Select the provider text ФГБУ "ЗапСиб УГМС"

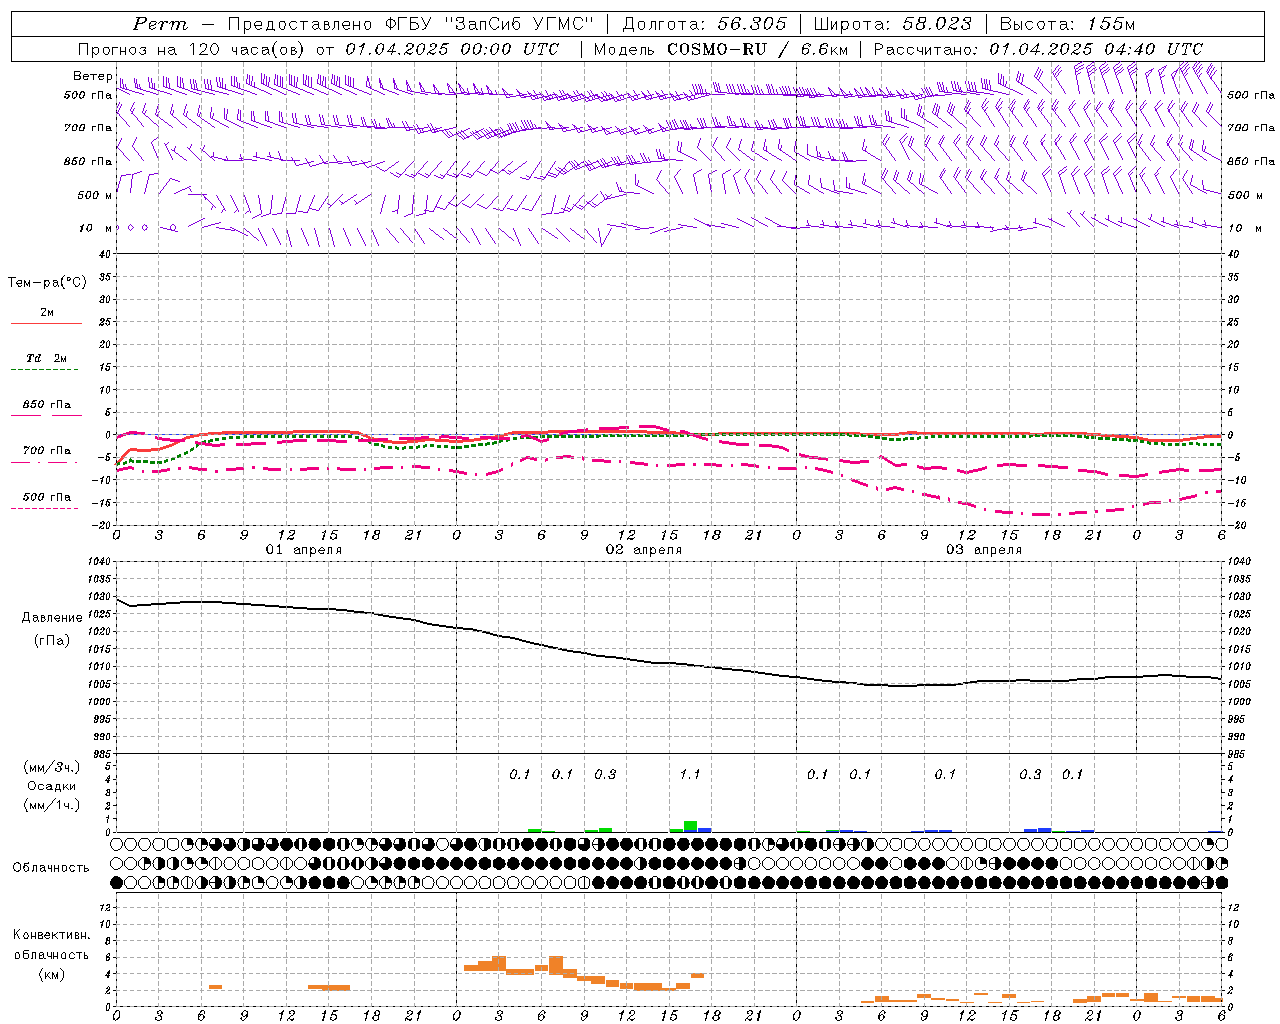point(488,24)
